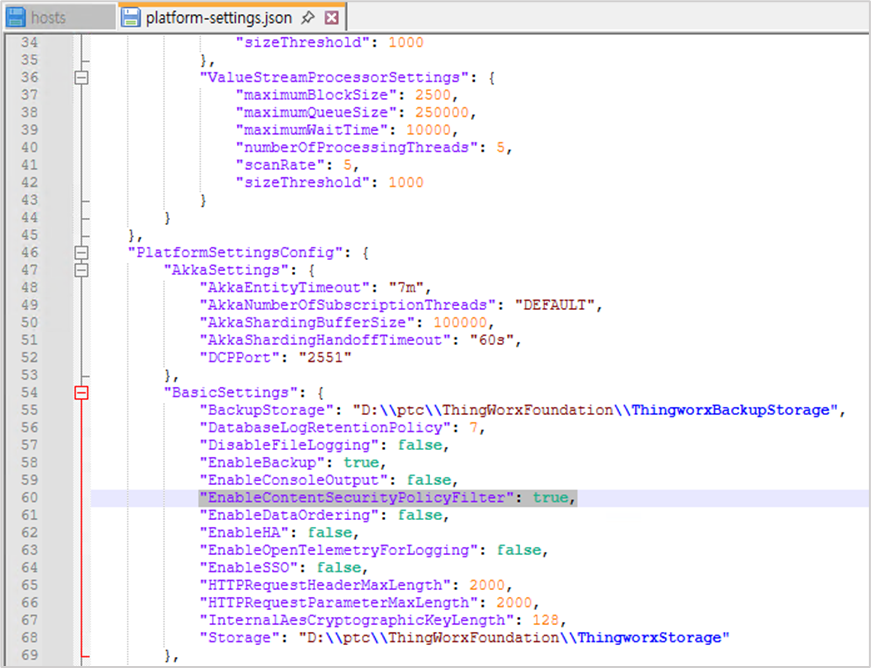Viewport: 871px width, 668px height.
Task: Collapse the PlatformSettingsConfig block at line 46
Action: point(81,253)
